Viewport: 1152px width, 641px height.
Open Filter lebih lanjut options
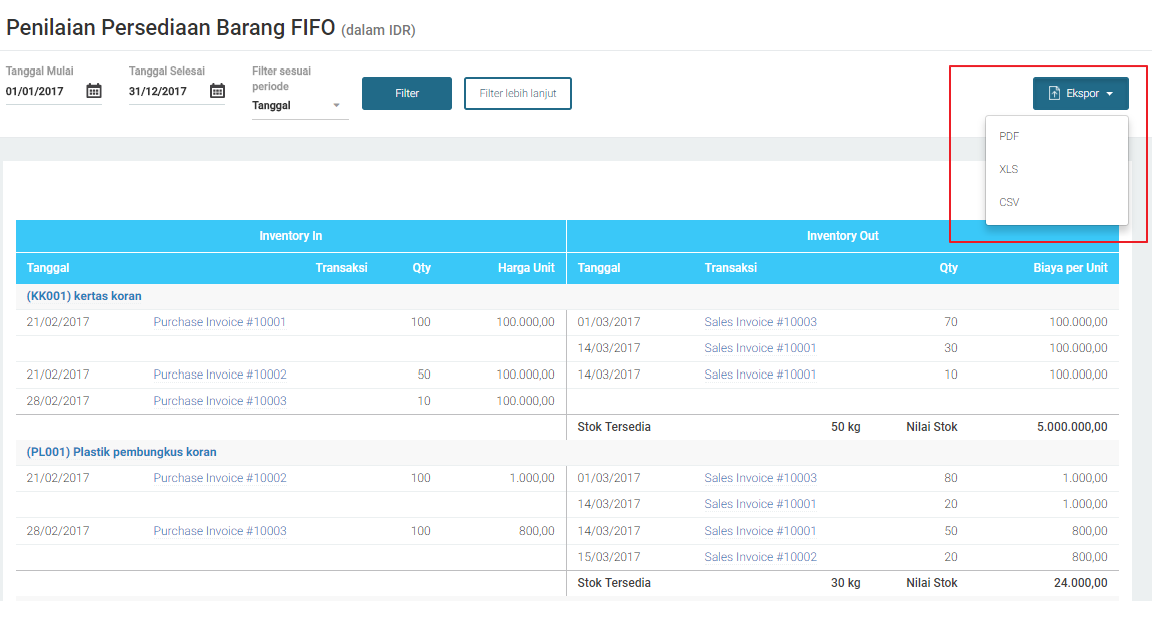coord(517,93)
